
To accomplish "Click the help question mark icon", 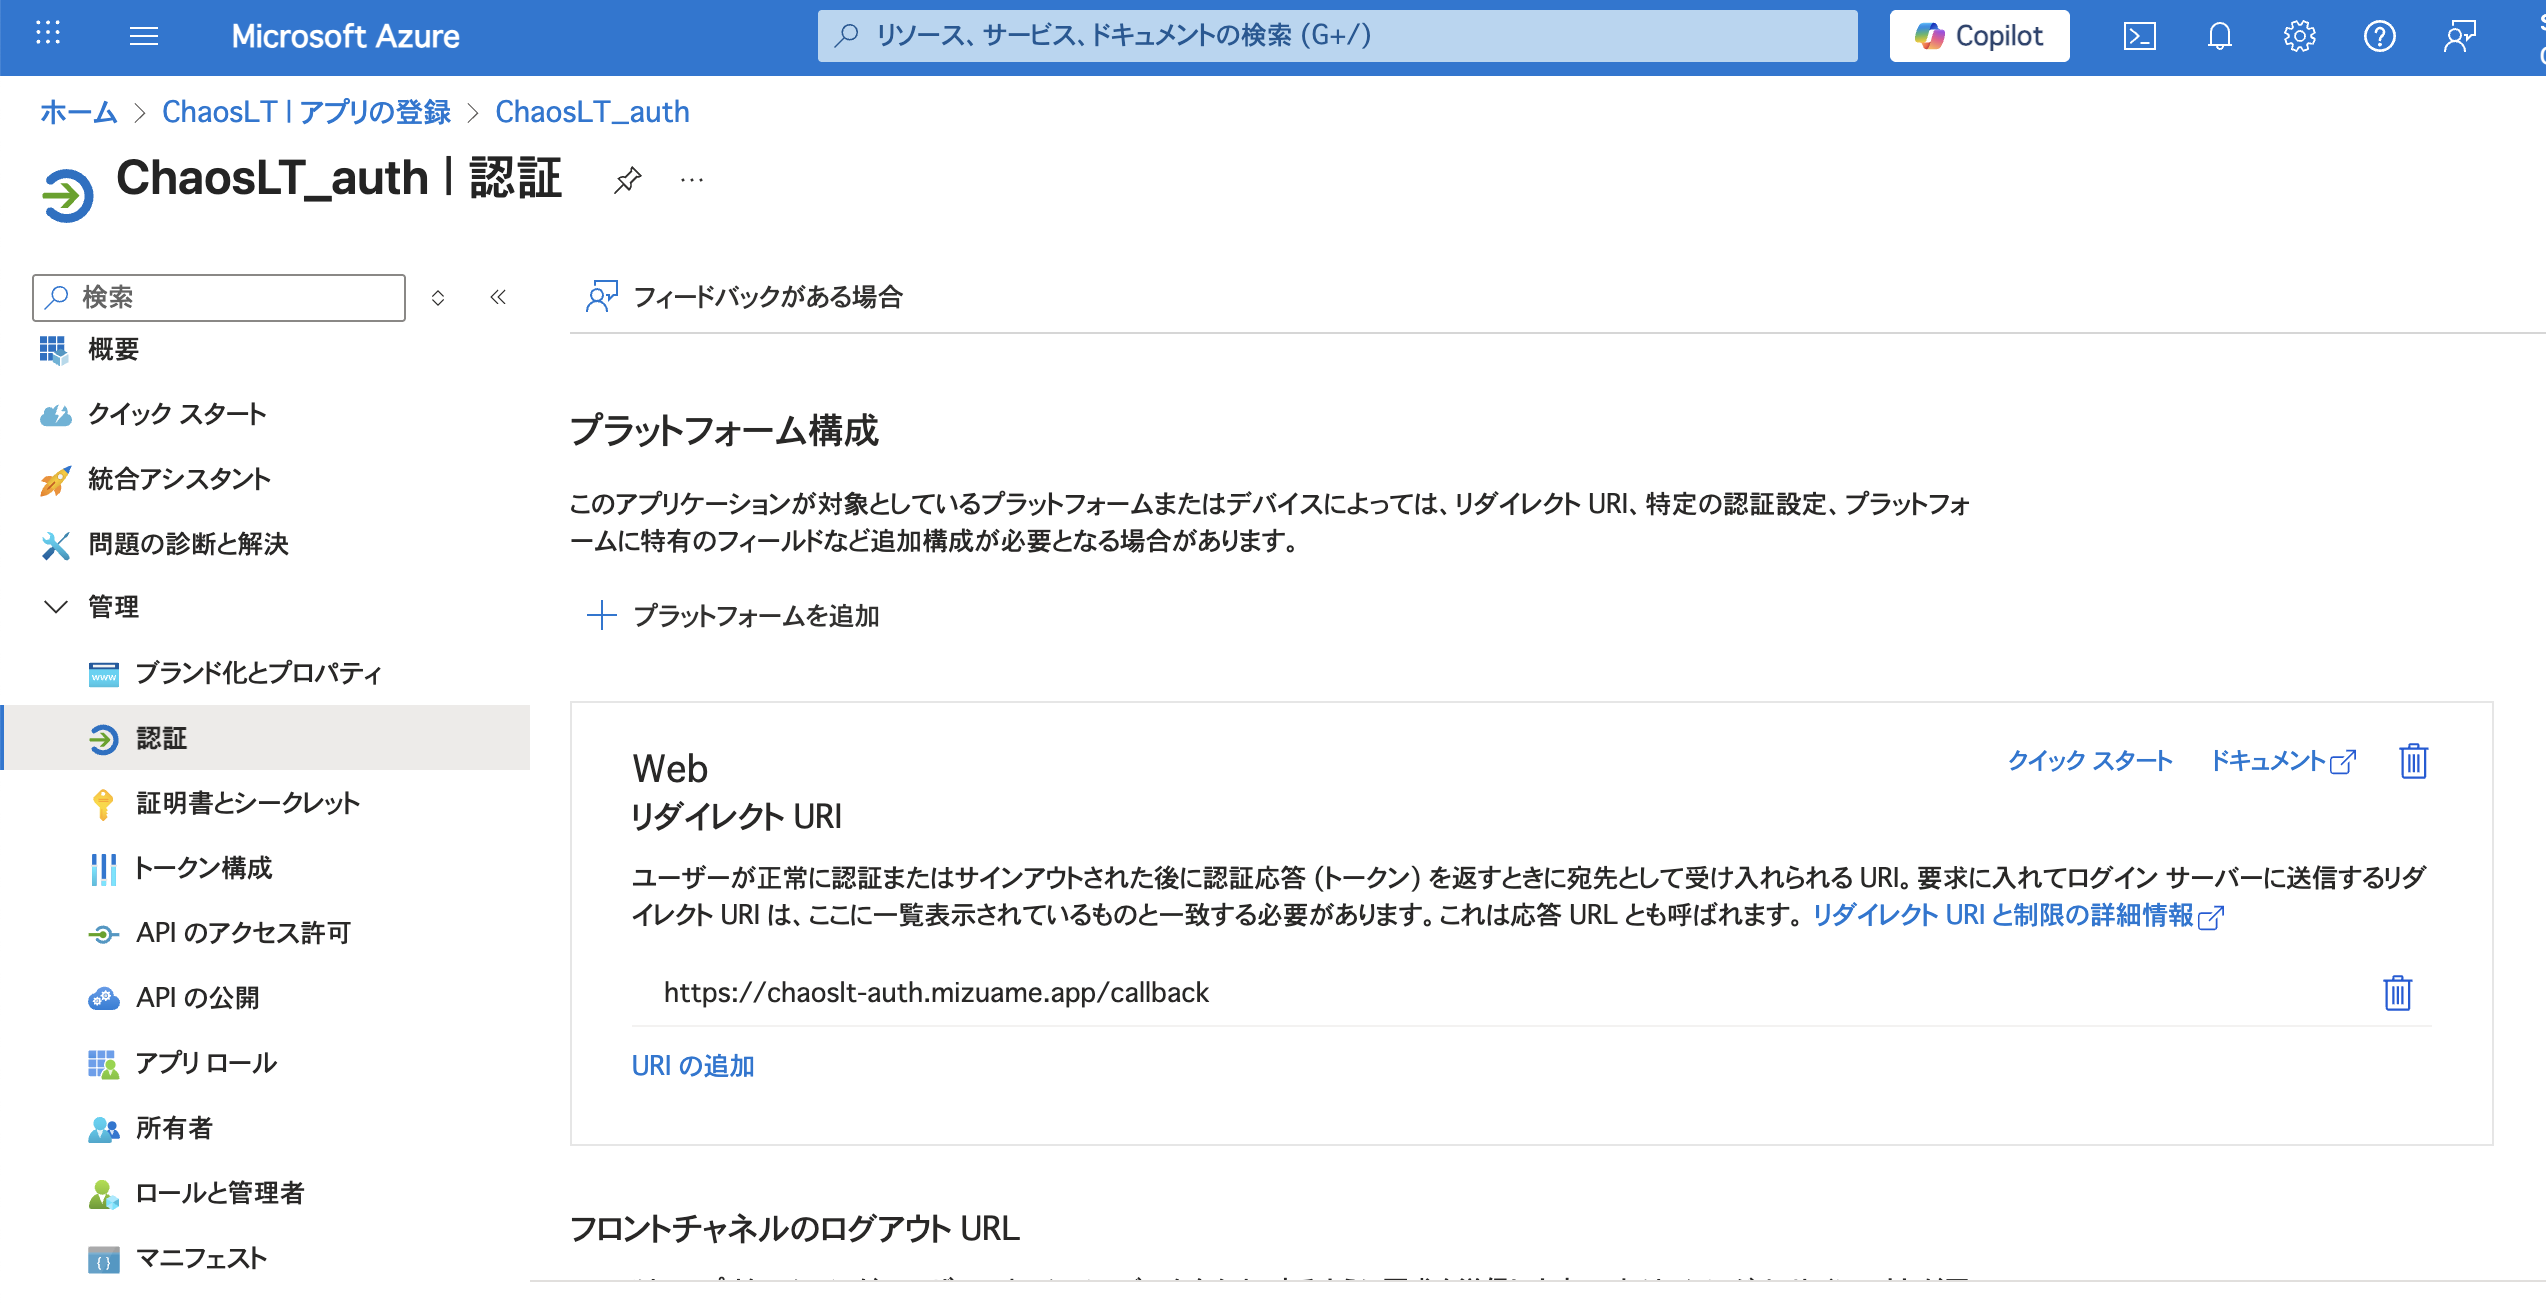I will tap(2379, 37).
